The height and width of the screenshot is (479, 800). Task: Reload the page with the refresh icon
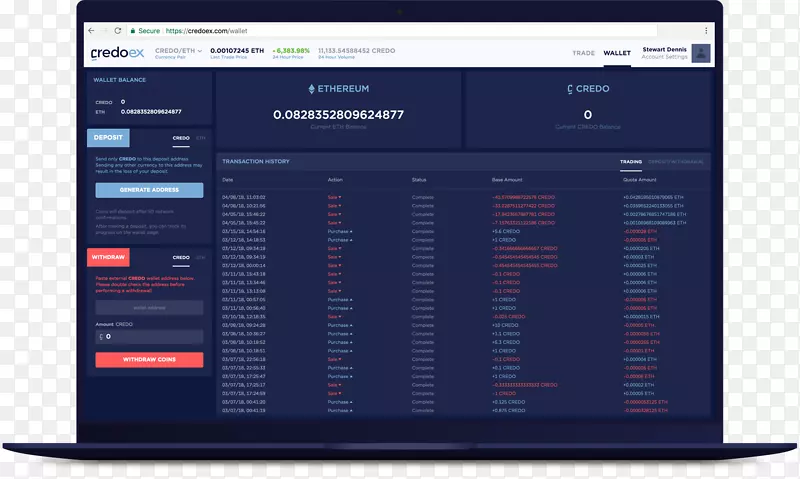[118, 31]
